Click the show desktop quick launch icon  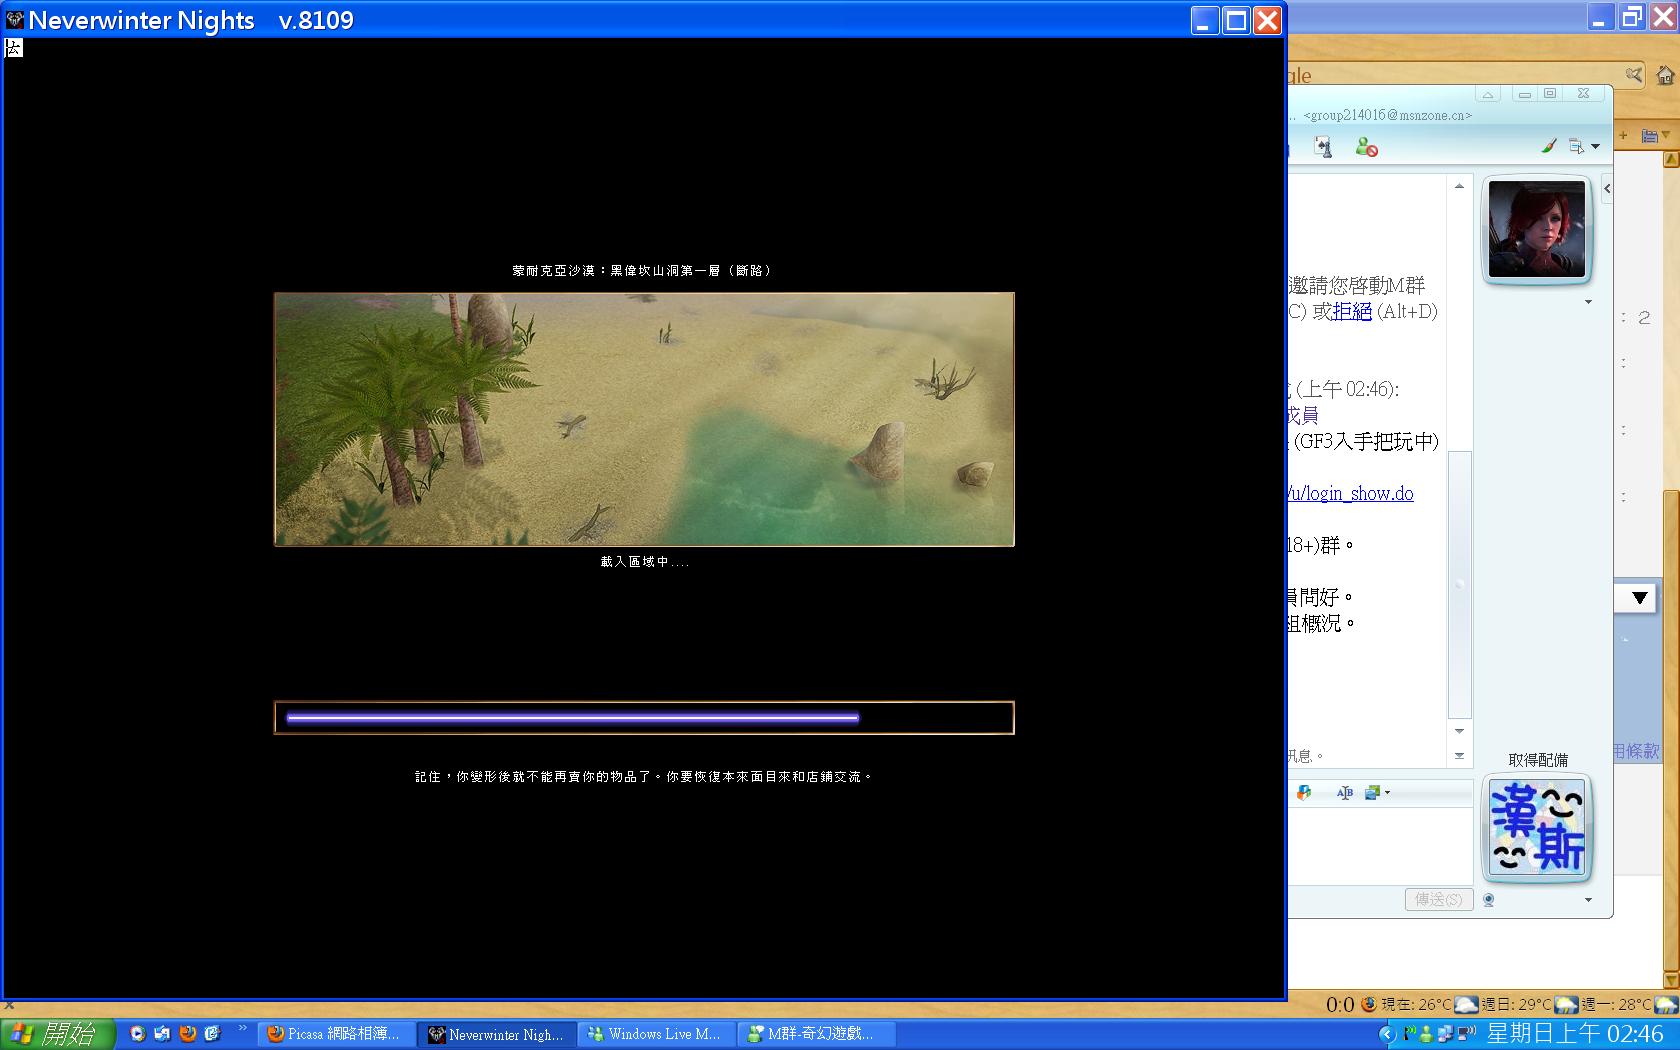(162, 1034)
